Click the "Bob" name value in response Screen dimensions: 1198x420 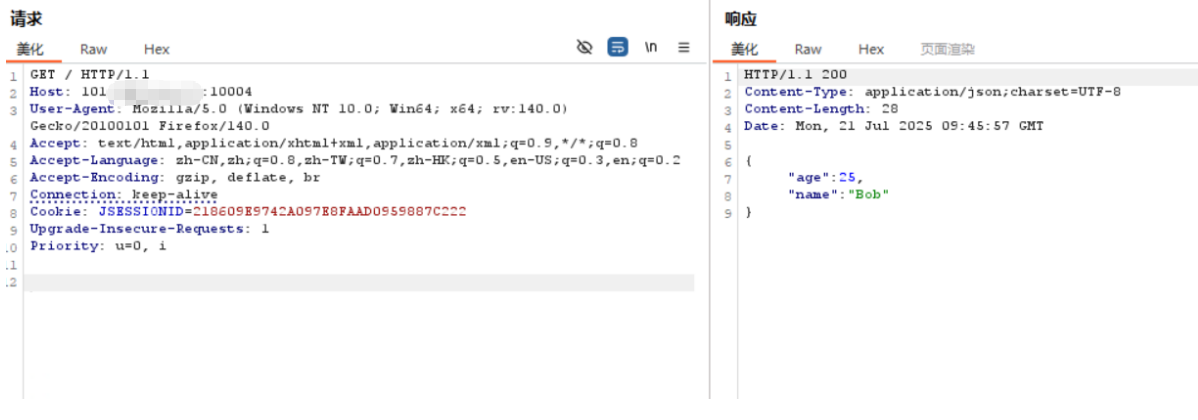868,194
